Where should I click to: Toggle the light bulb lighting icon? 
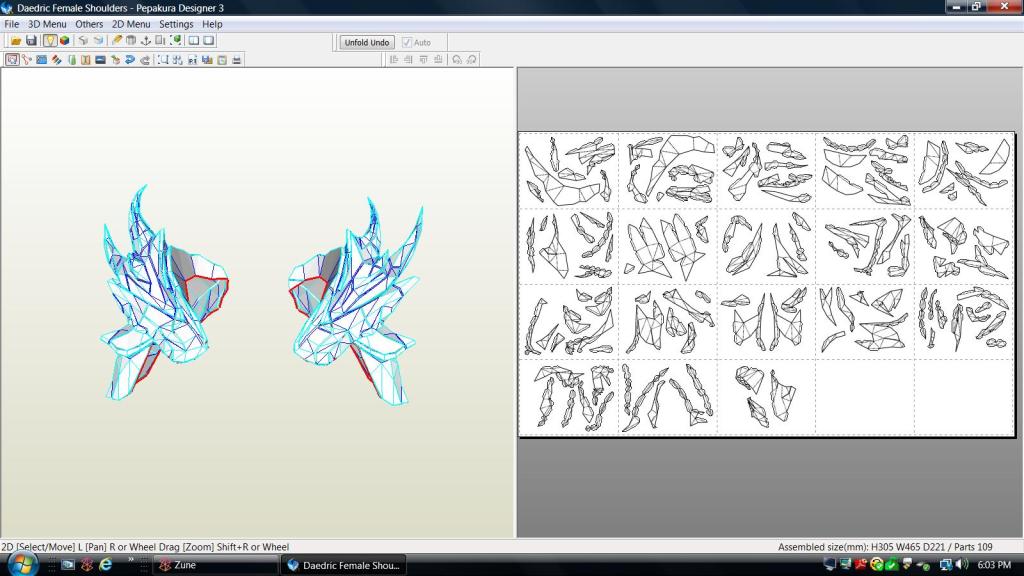pyautogui.click(x=50, y=40)
